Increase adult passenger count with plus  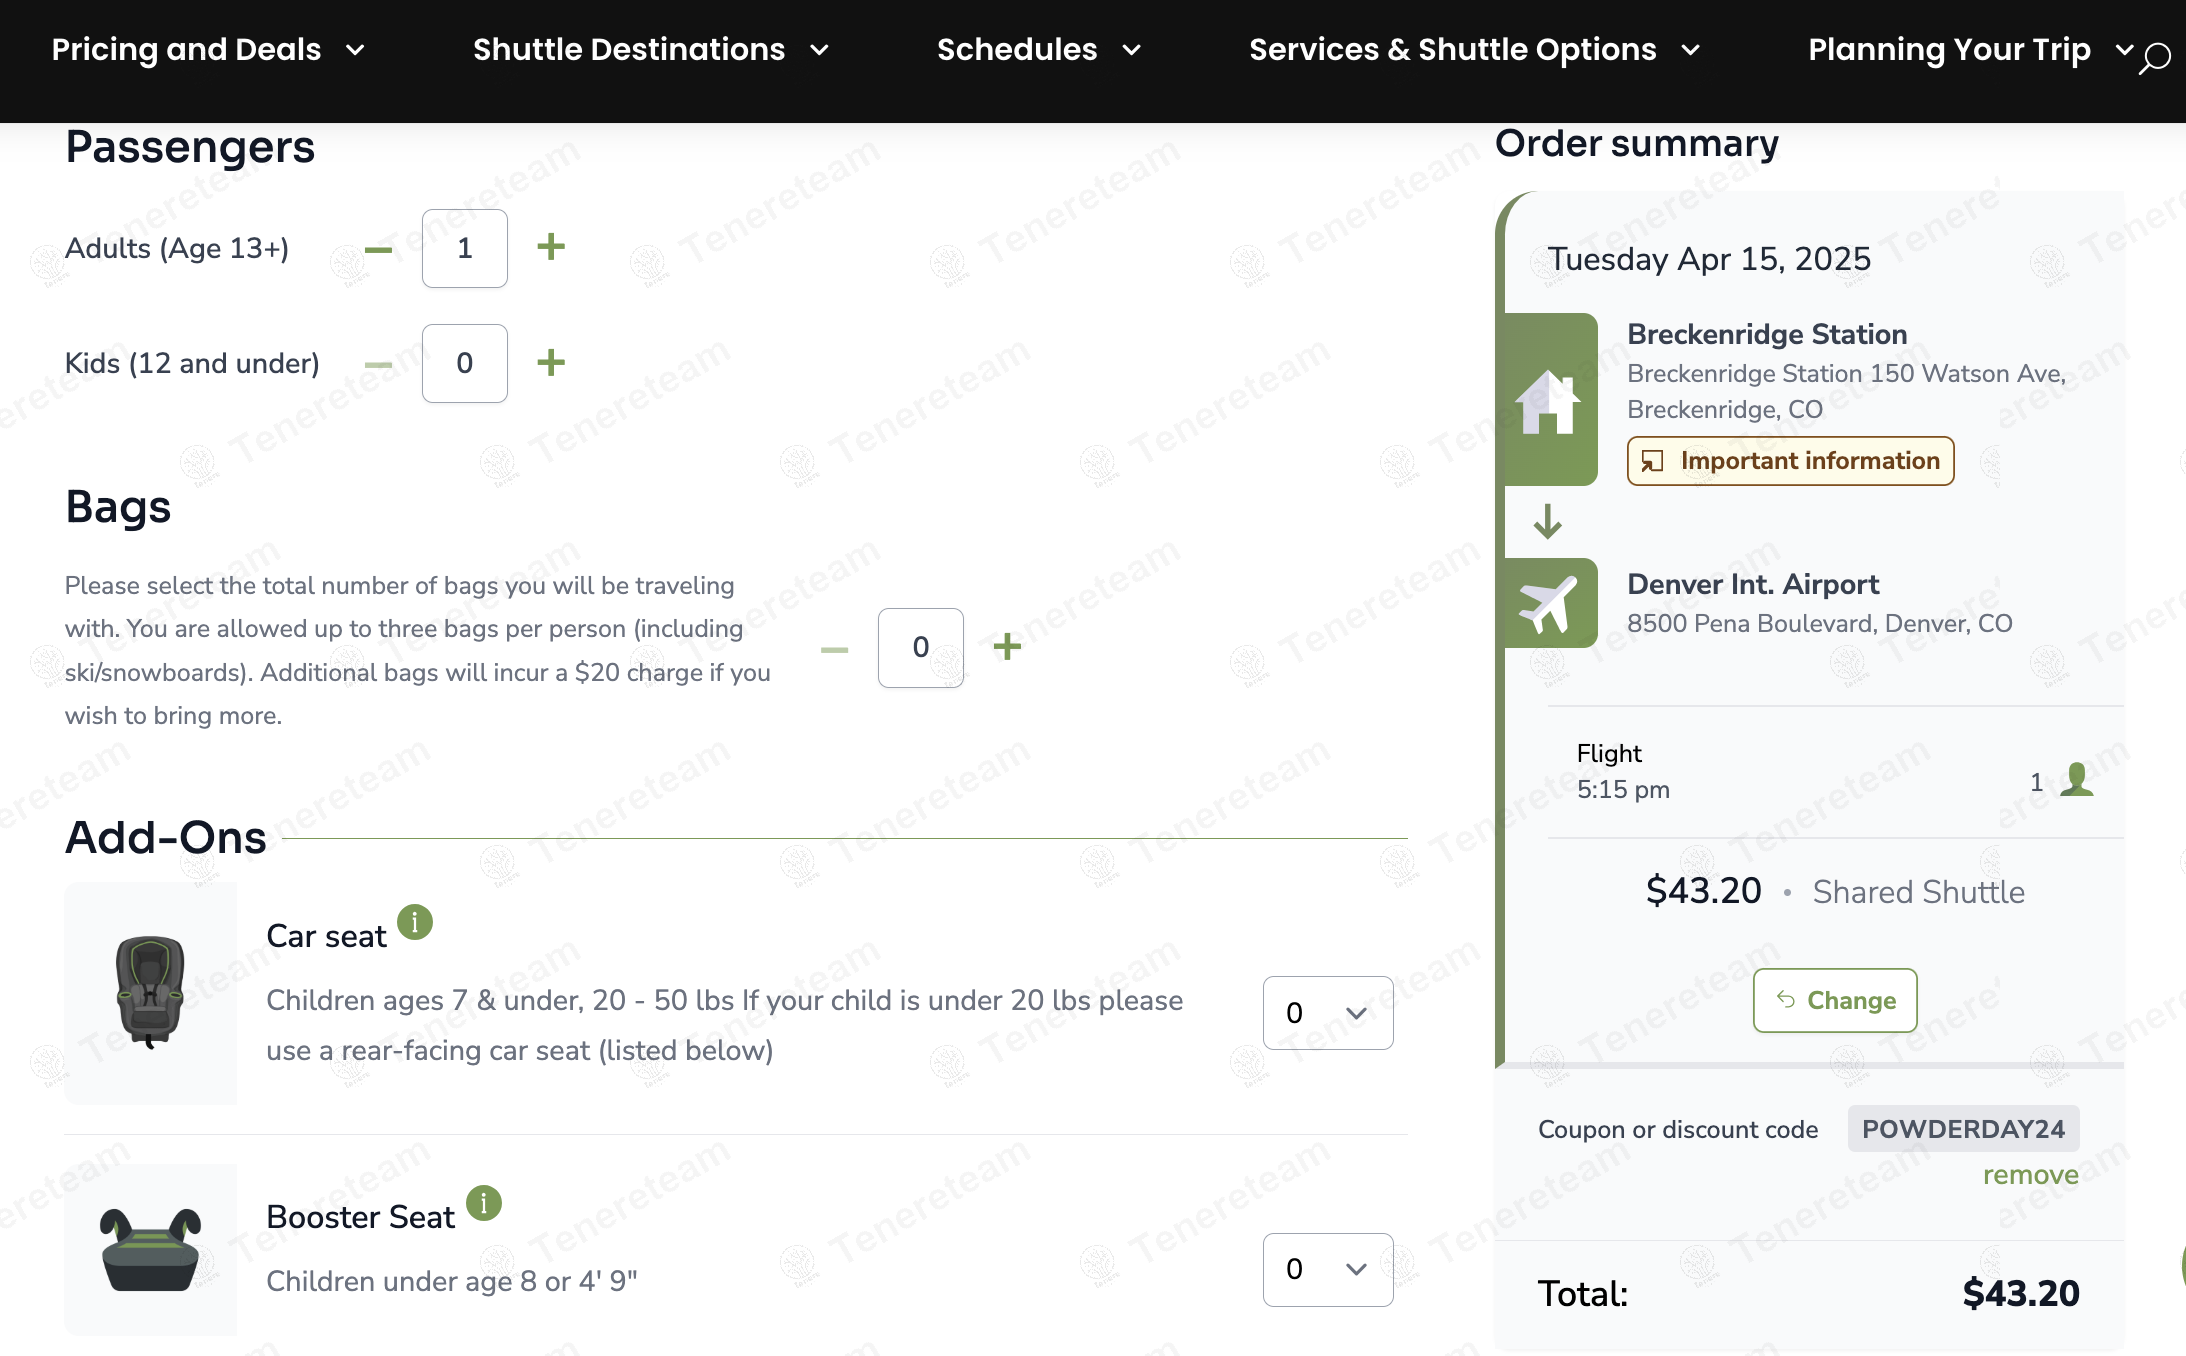551,247
